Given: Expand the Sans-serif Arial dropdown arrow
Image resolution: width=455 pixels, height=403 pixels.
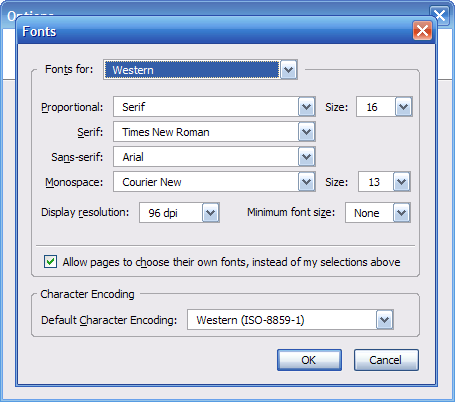Looking at the screenshot, I should [306, 157].
